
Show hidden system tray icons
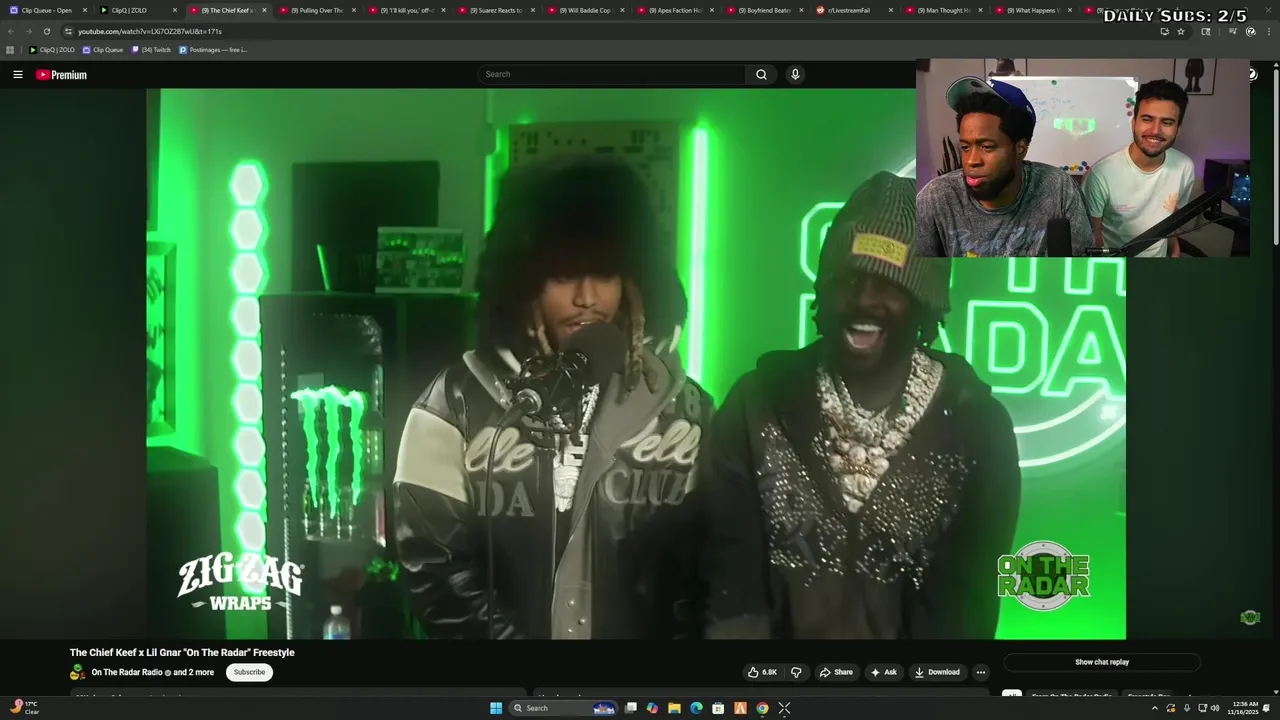[x=1155, y=708]
